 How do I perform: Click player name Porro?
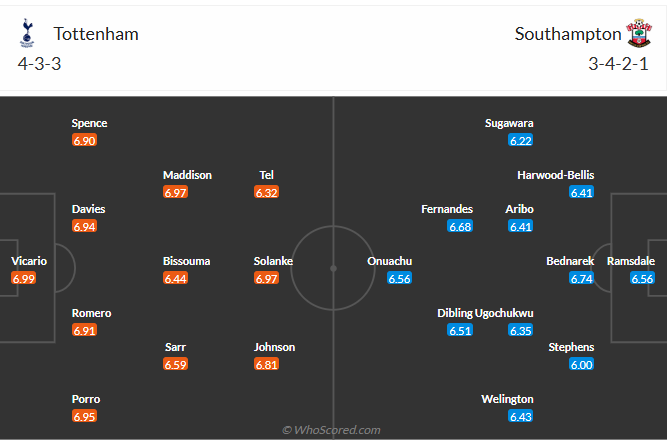(x=85, y=399)
